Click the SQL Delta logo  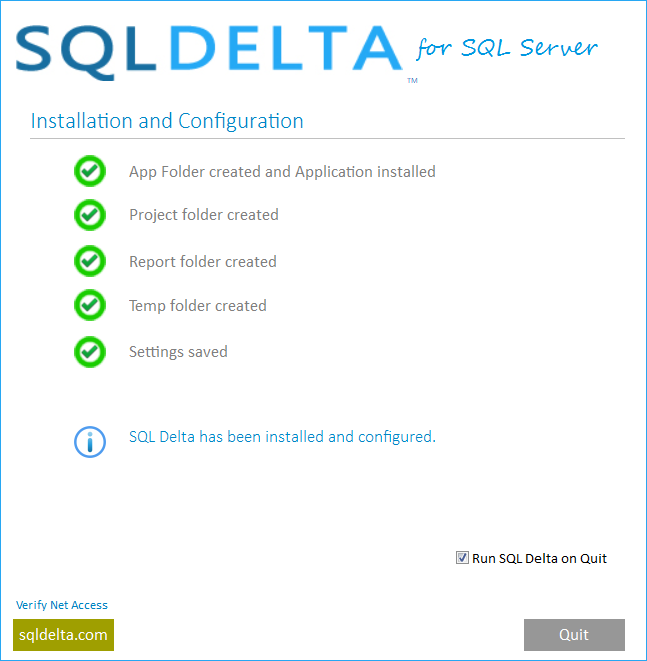pos(208,49)
